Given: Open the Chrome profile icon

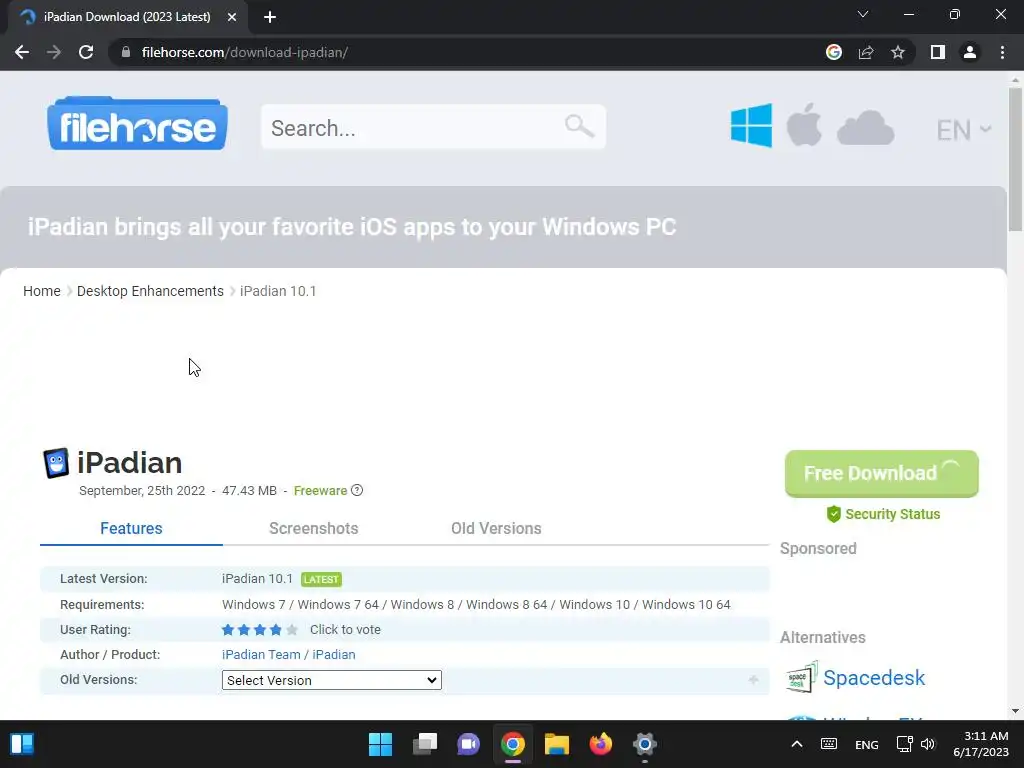Looking at the screenshot, I should pos(970,52).
